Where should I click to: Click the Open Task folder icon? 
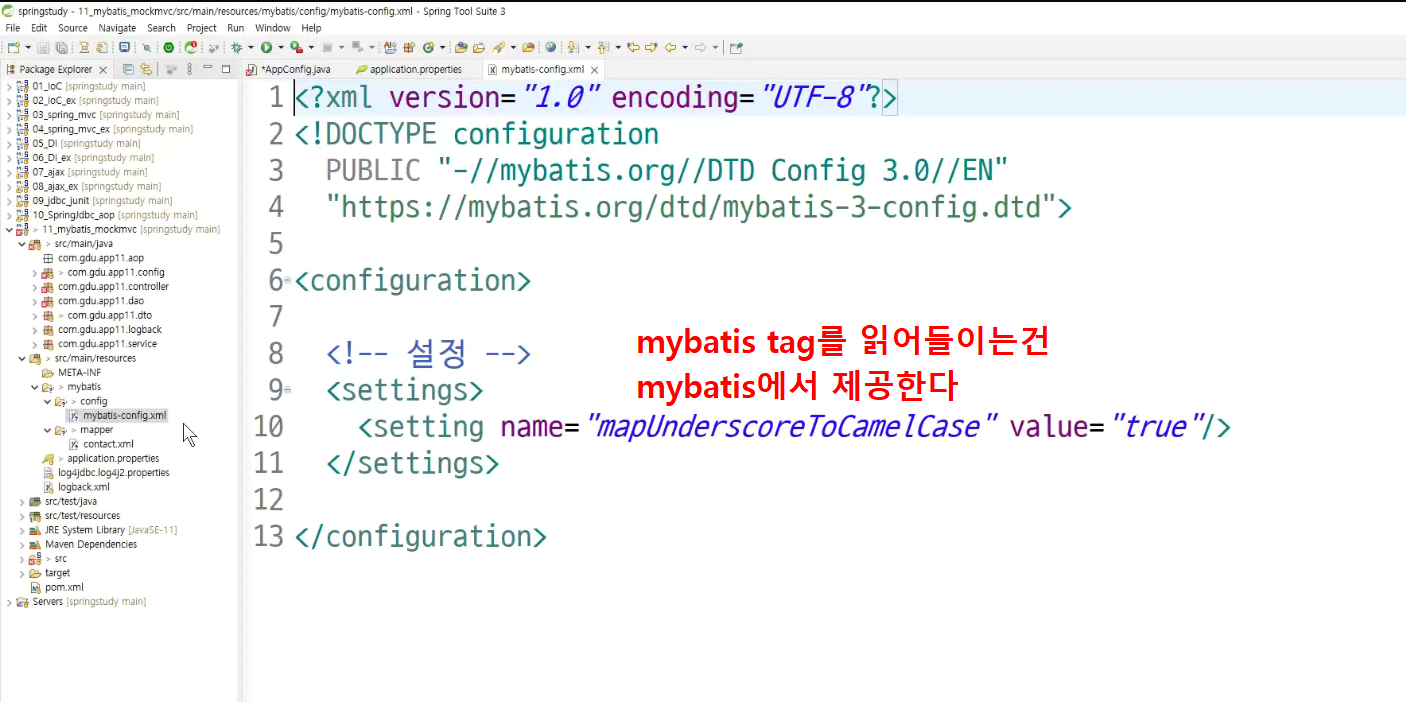478,47
